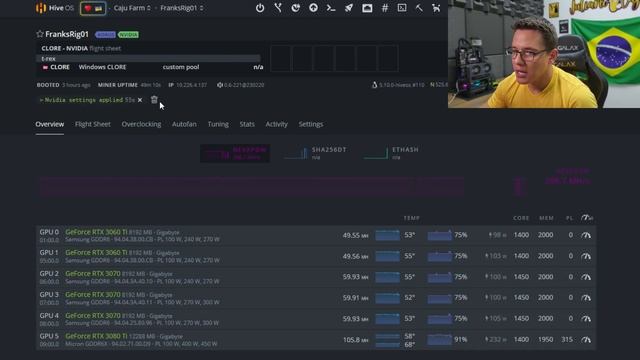
Task: Click GPU 5 GeForce RTX 3080 Ti name
Action: coord(96,336)
